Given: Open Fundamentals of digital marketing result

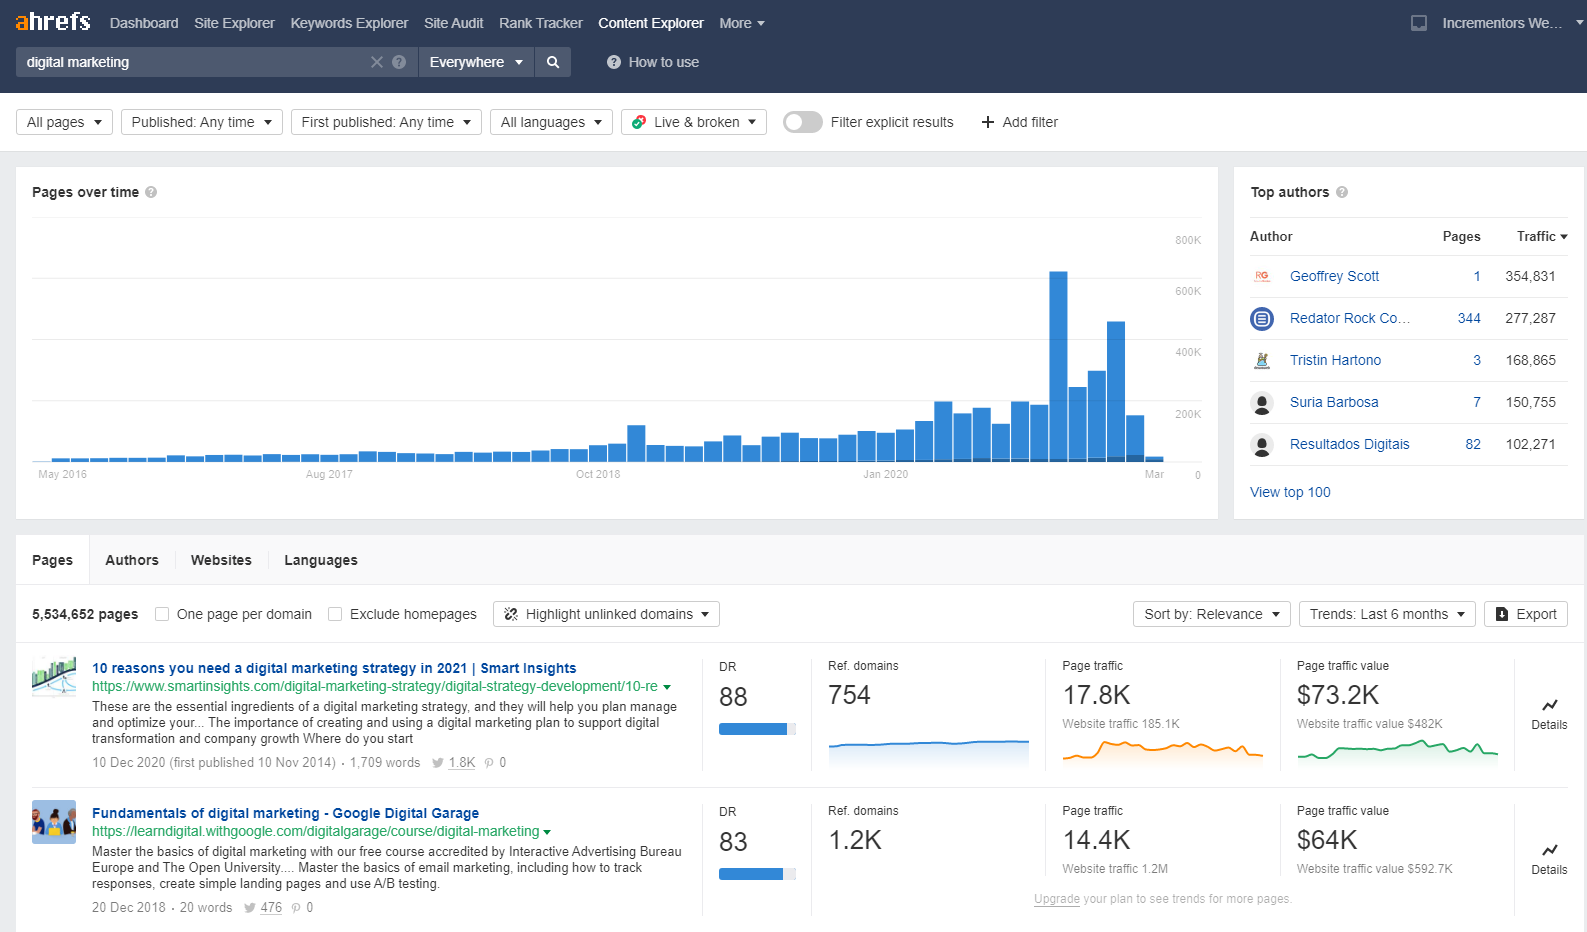Looking at the screenshot, I should [285, 813].
